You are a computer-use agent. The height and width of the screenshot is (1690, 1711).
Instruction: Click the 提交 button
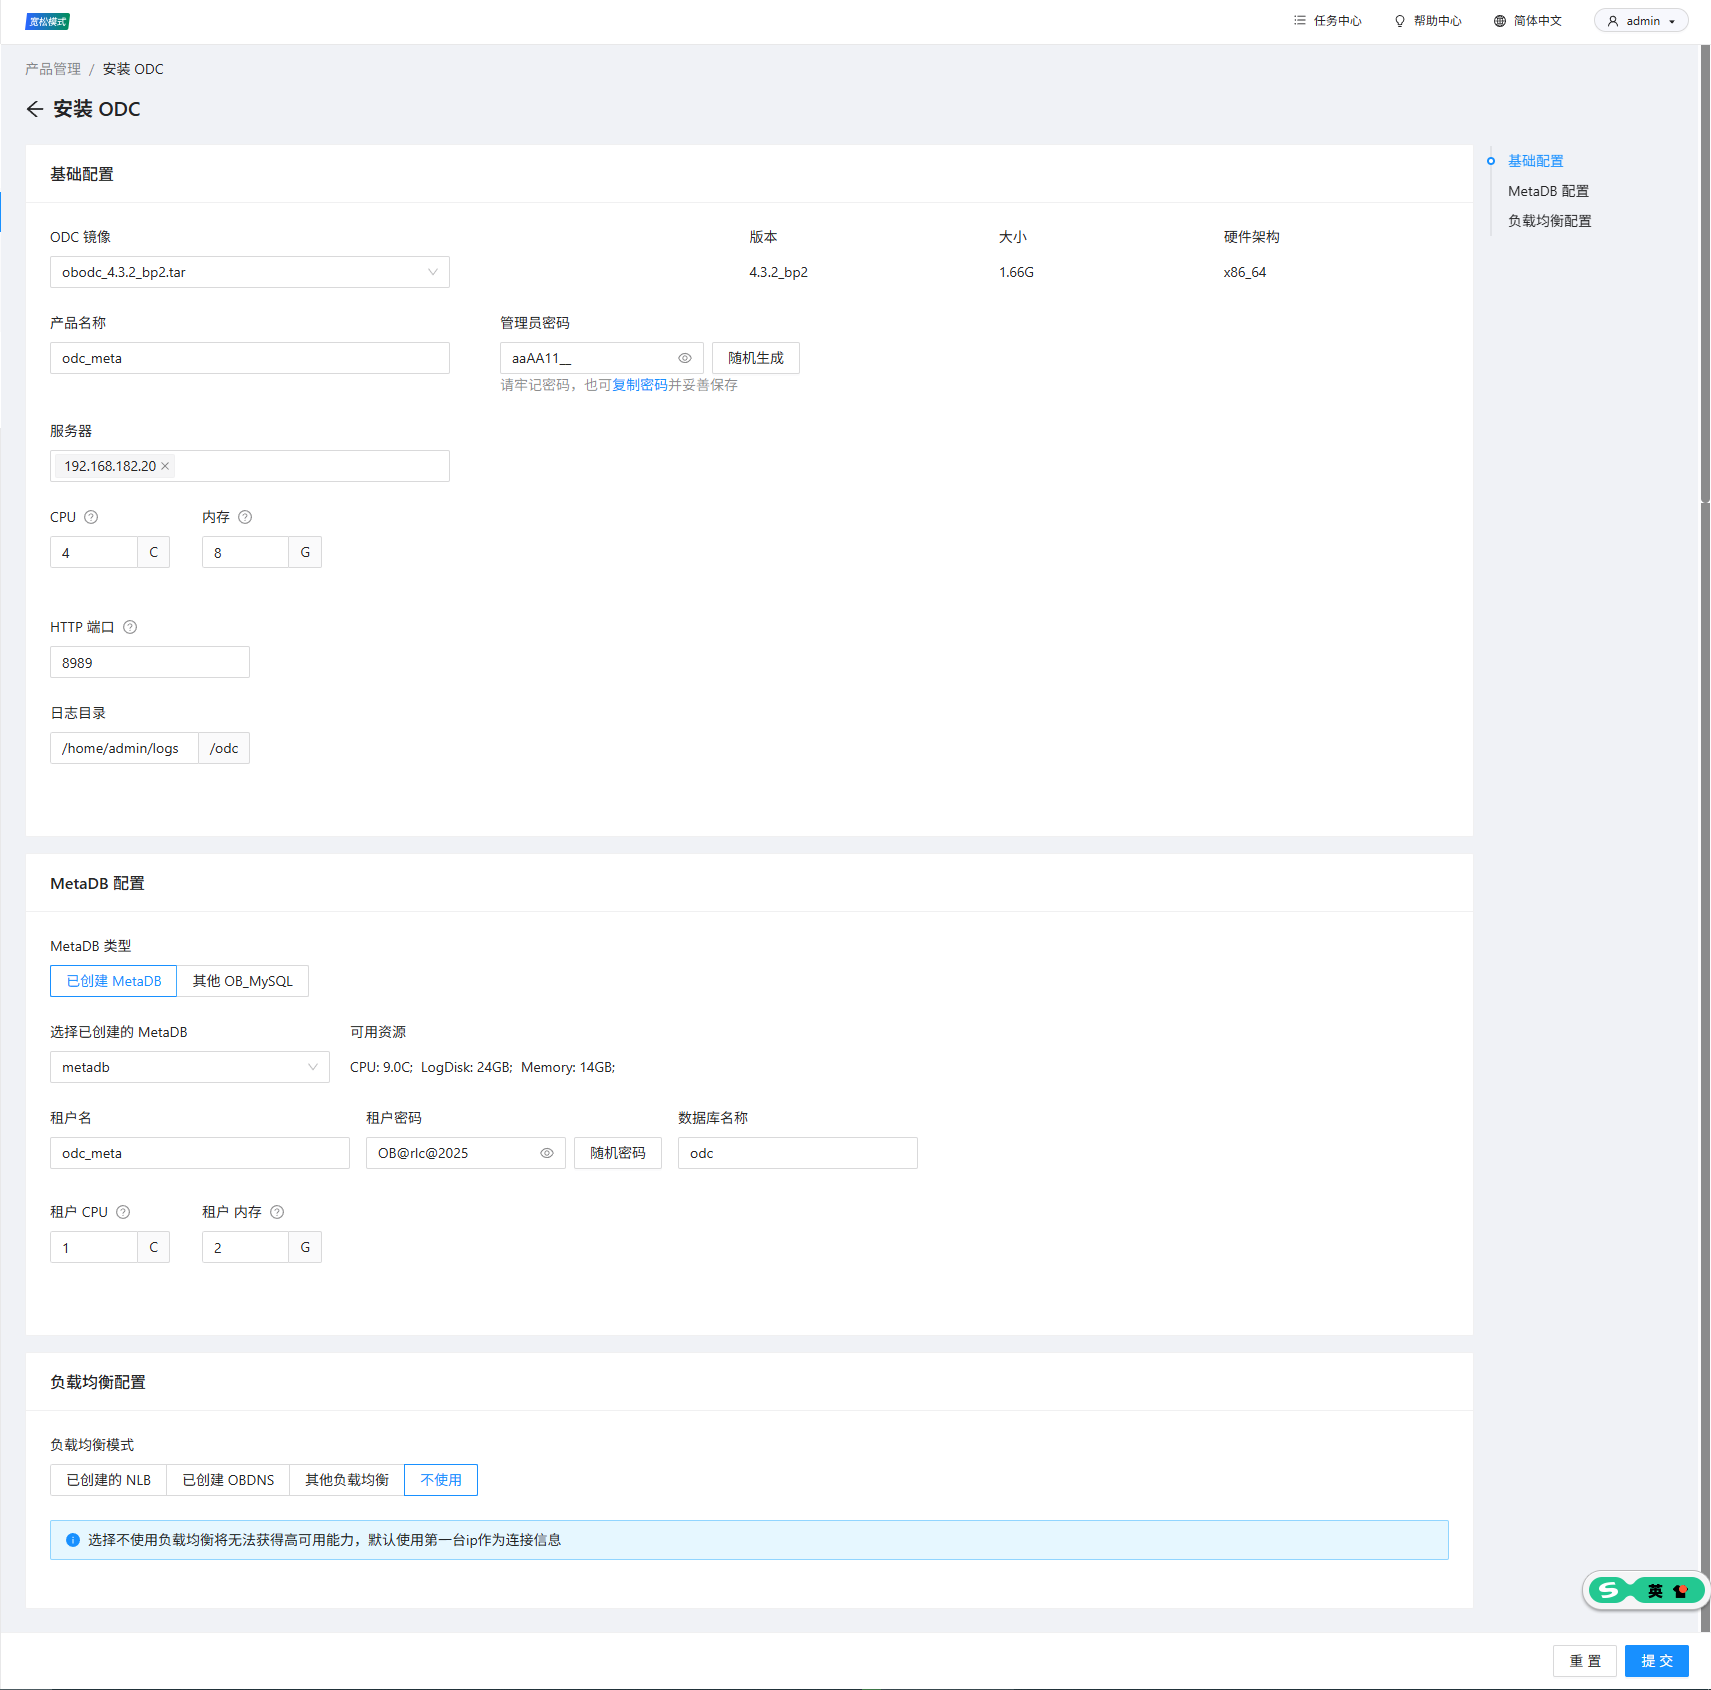tap(1657, 1661)
